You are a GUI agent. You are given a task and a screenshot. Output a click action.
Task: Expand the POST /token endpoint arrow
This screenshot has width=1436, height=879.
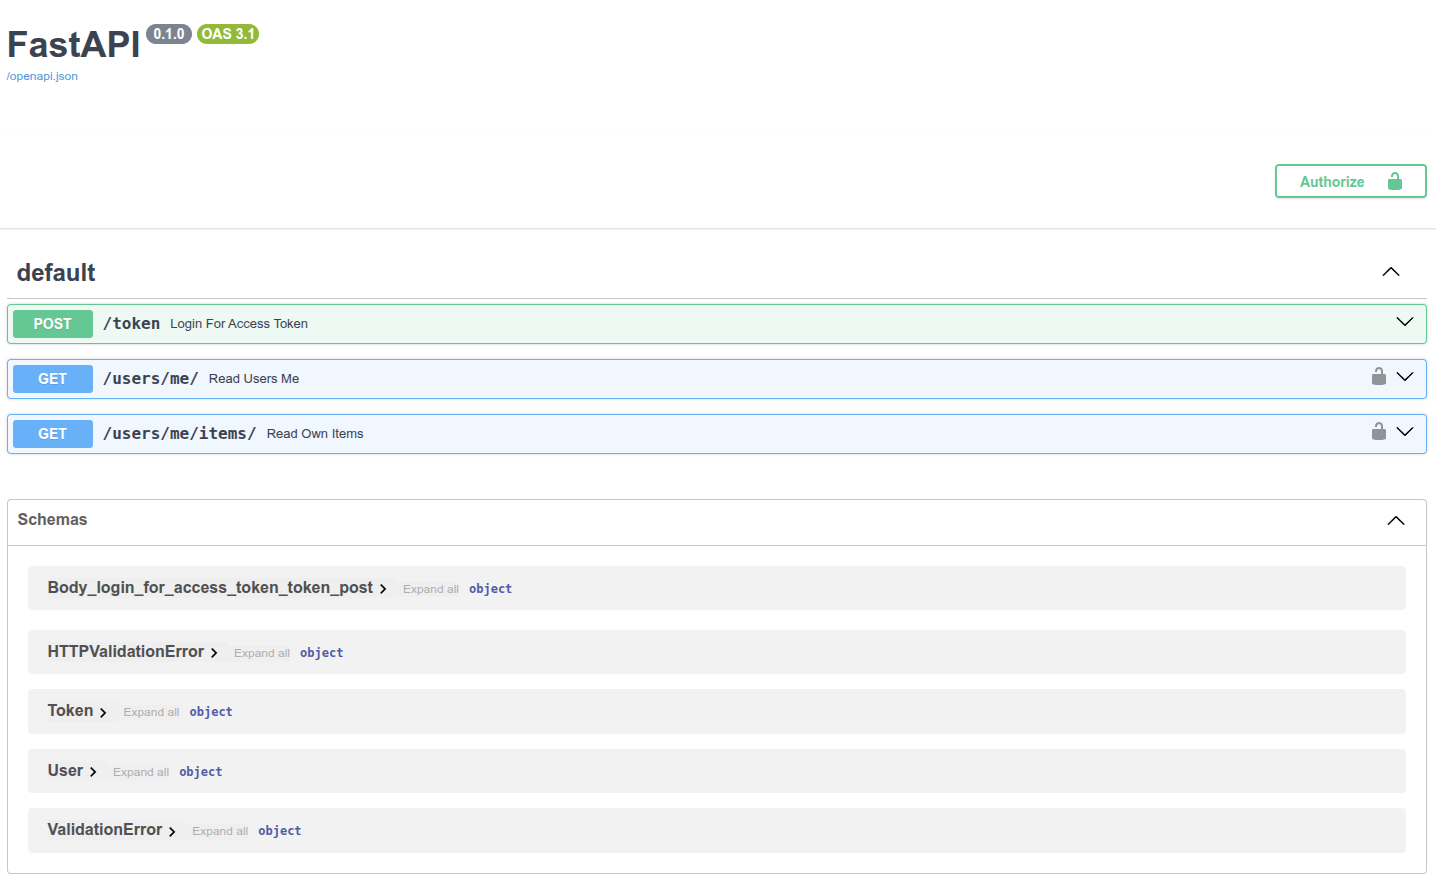[x=1404, y=322]
